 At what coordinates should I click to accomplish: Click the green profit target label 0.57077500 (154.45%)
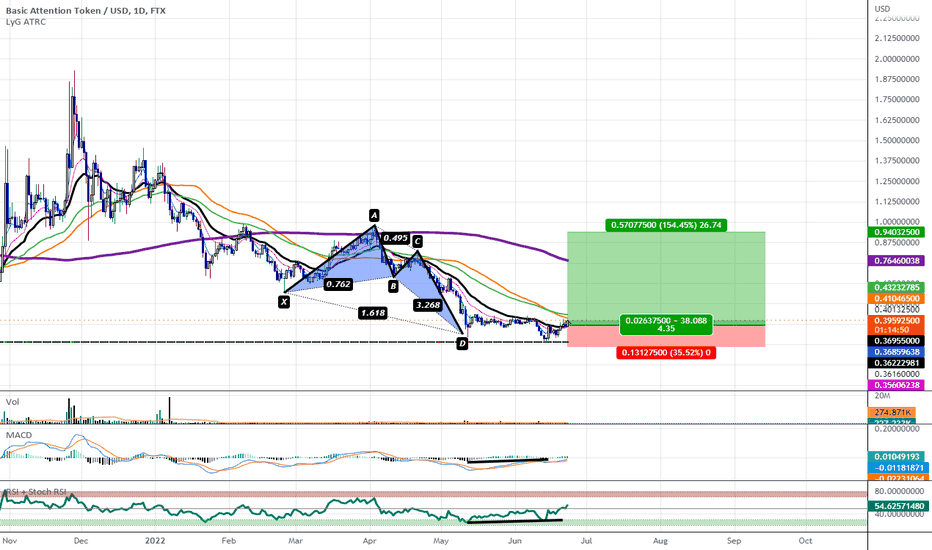pyautogui.click(x=666, y=225)
